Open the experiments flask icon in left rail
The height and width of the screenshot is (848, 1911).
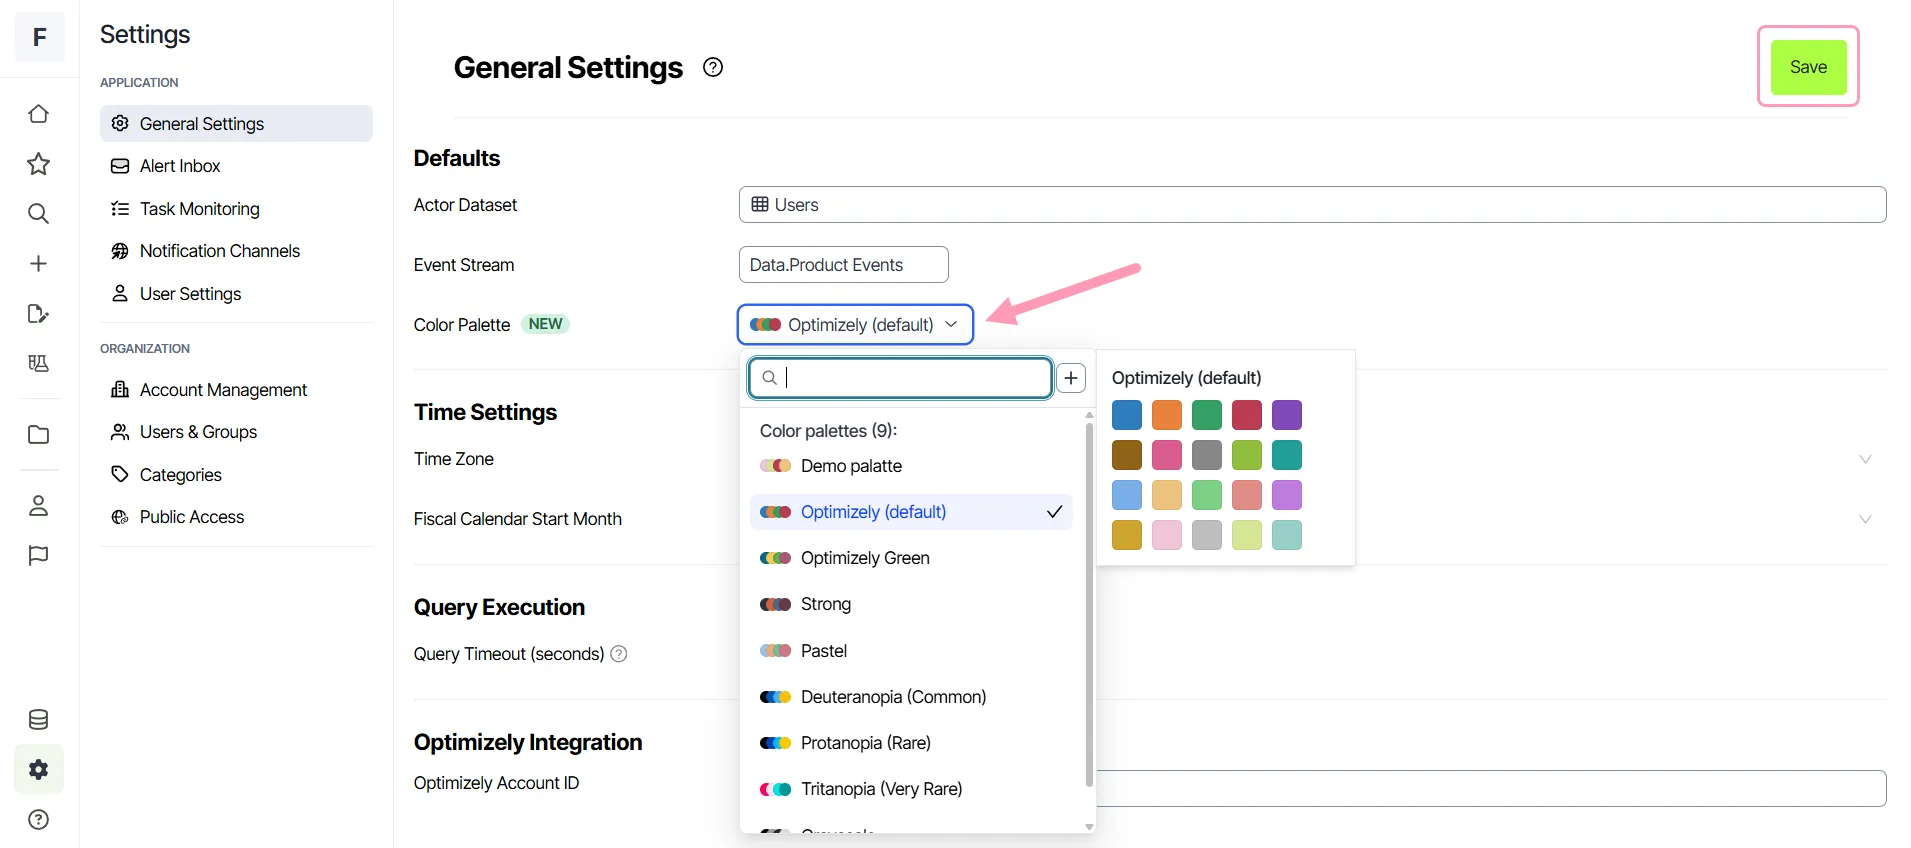pos(38,363)
